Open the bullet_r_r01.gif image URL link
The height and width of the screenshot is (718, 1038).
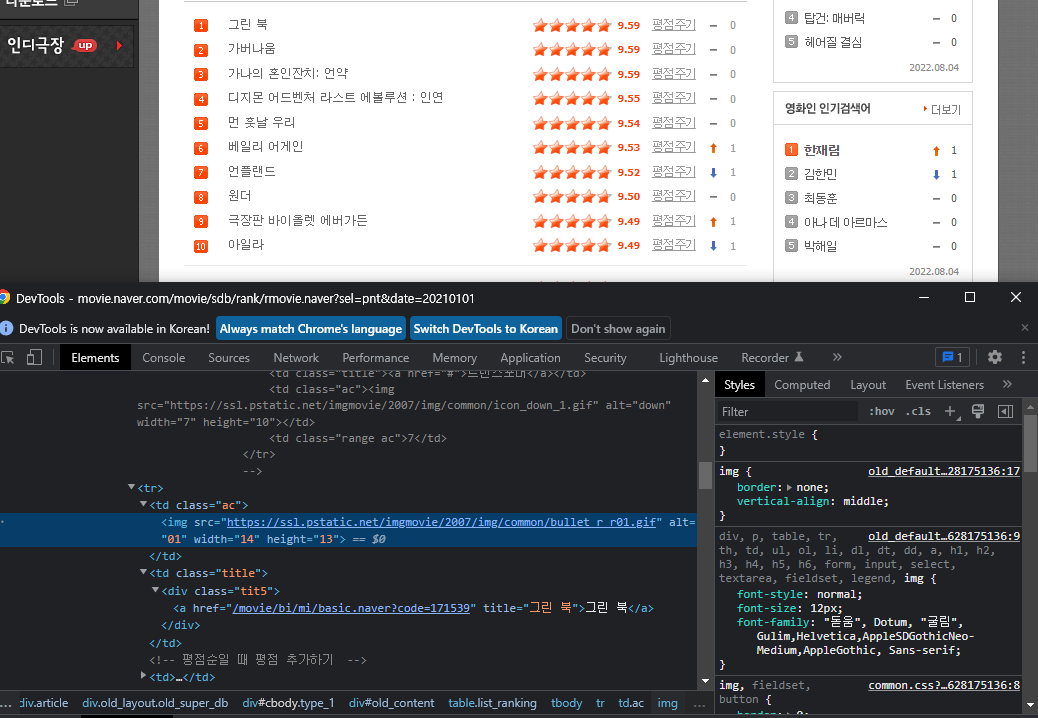(x=442, y=522)
